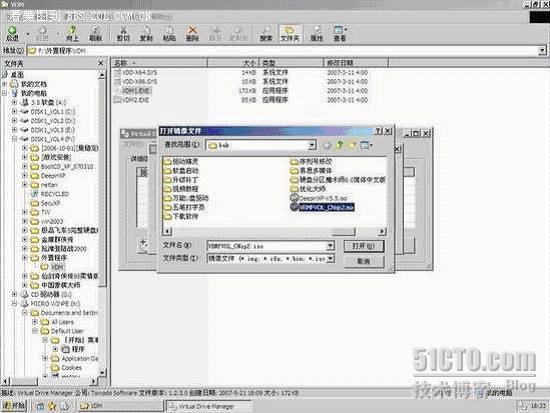The height and width of the screenshot is (413, 550).
Task: Click the Copy (复制) toolbar icon
Action: tap(146, 34)
